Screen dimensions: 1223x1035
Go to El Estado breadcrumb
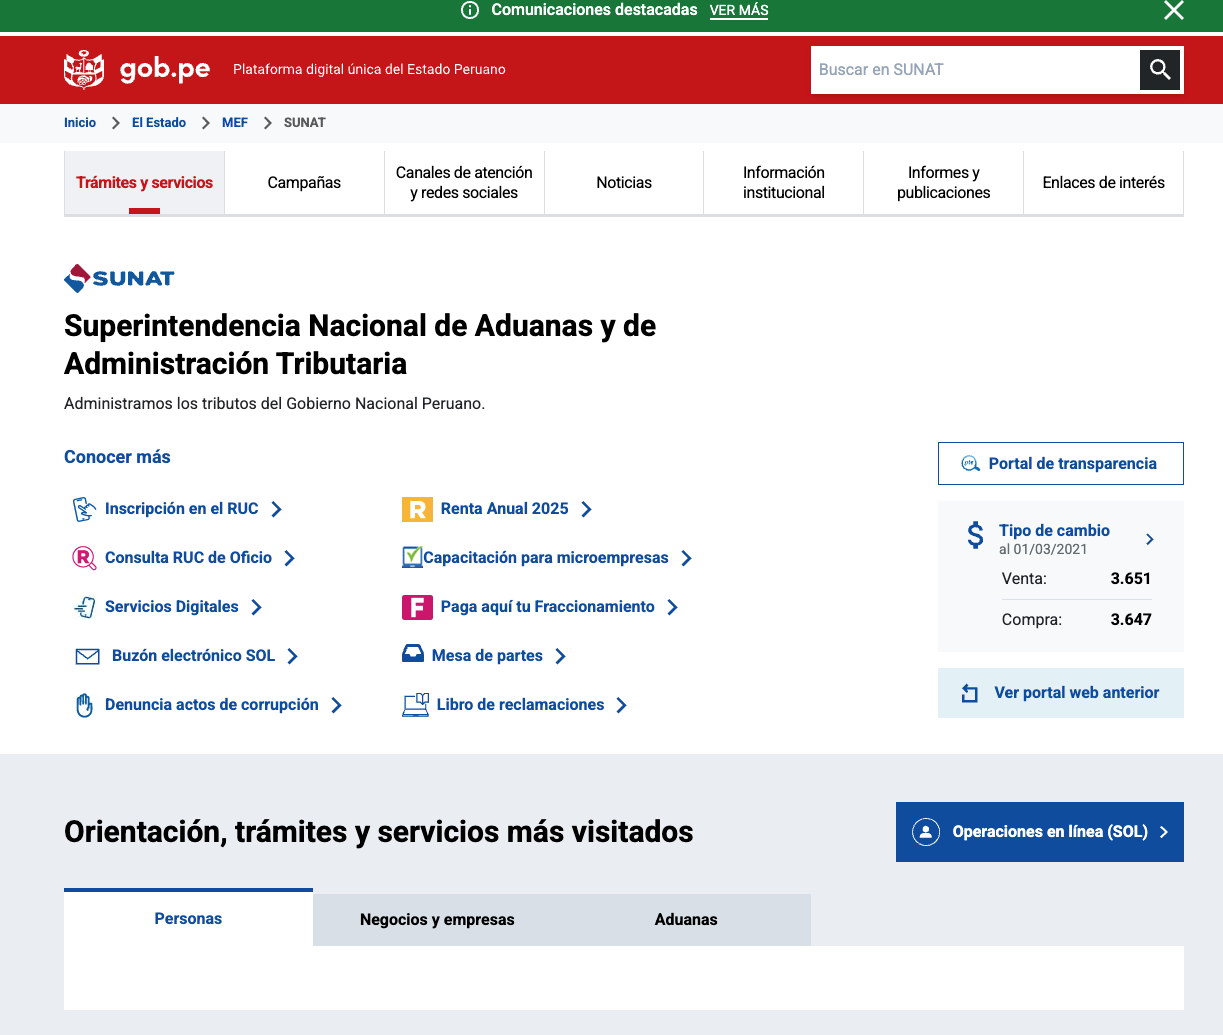coord(159,123)
